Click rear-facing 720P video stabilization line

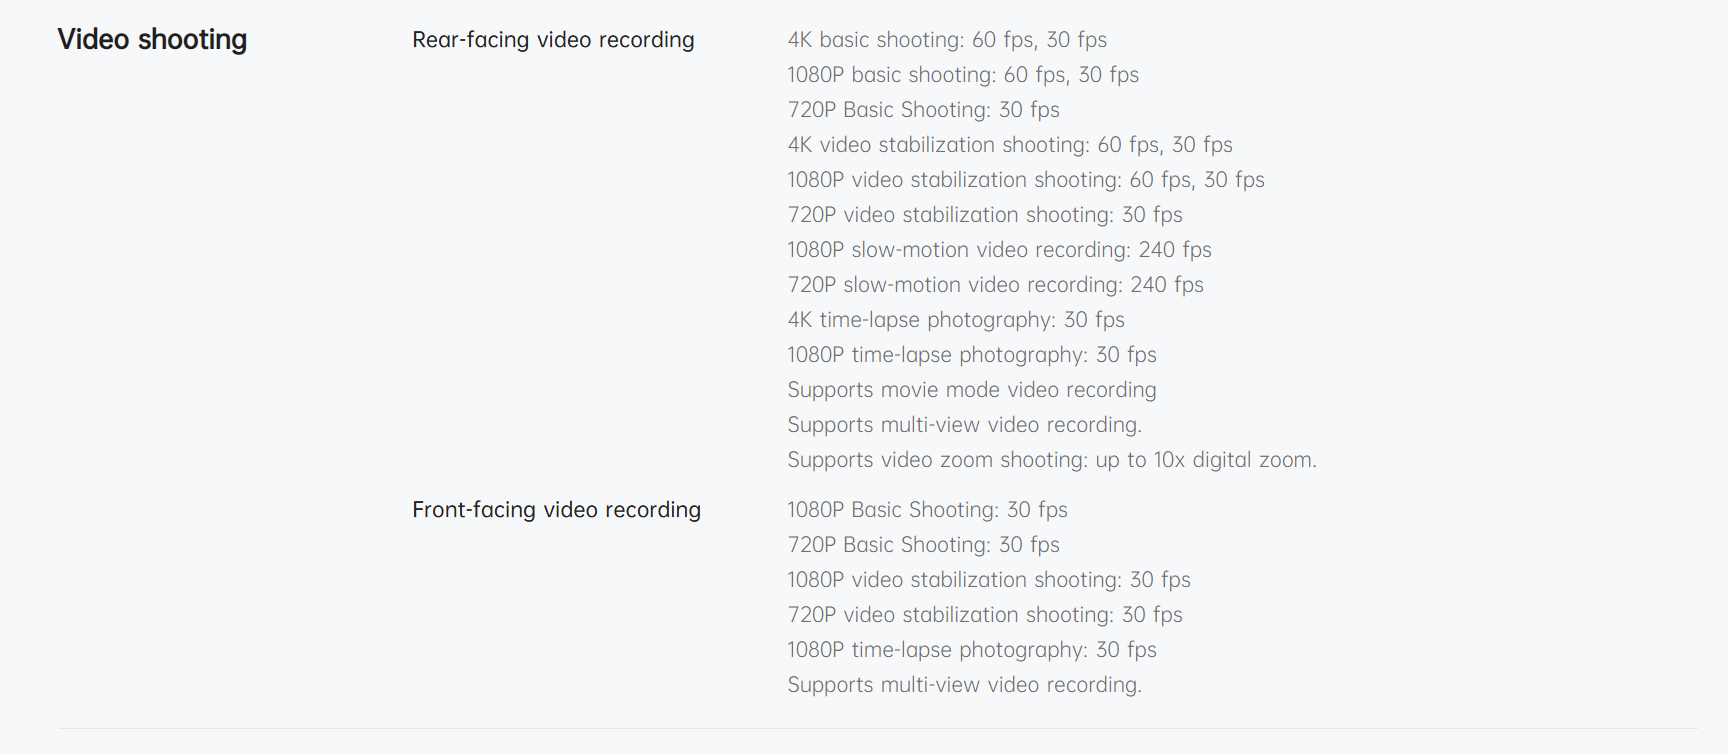click(984, 215)
